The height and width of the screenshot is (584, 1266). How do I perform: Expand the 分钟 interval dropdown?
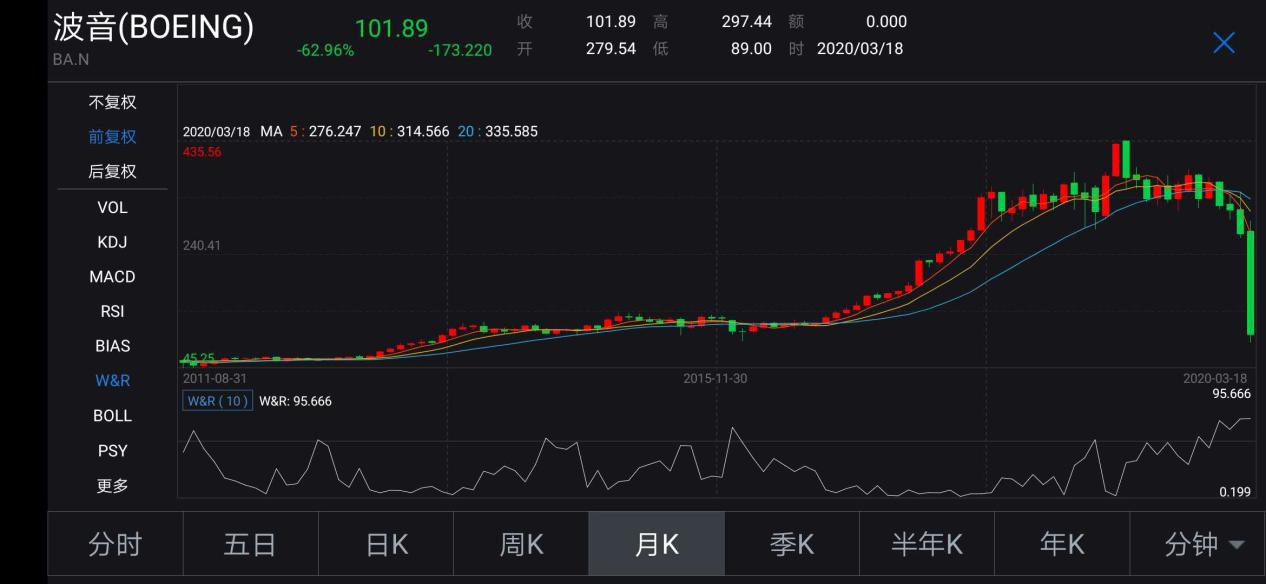[x=1203, y=544]
